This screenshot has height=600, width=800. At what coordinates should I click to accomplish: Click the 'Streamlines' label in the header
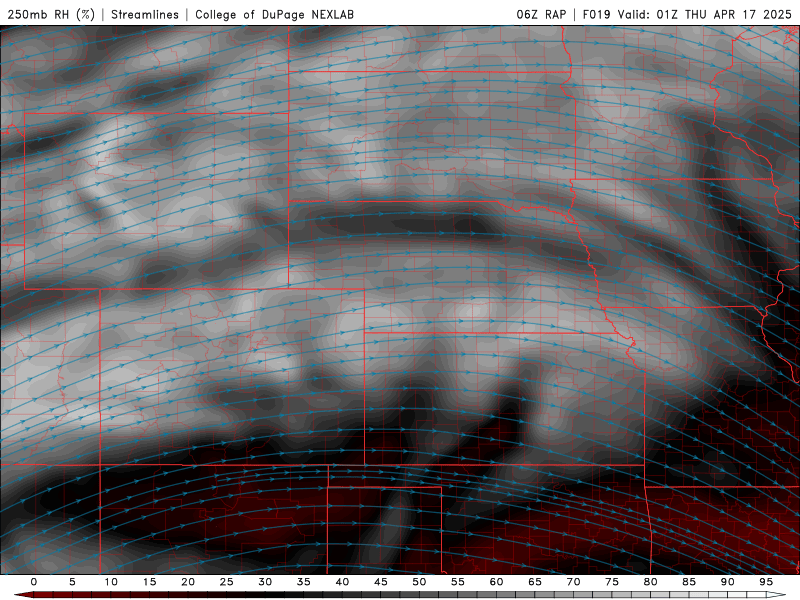[x=145, y=14]
